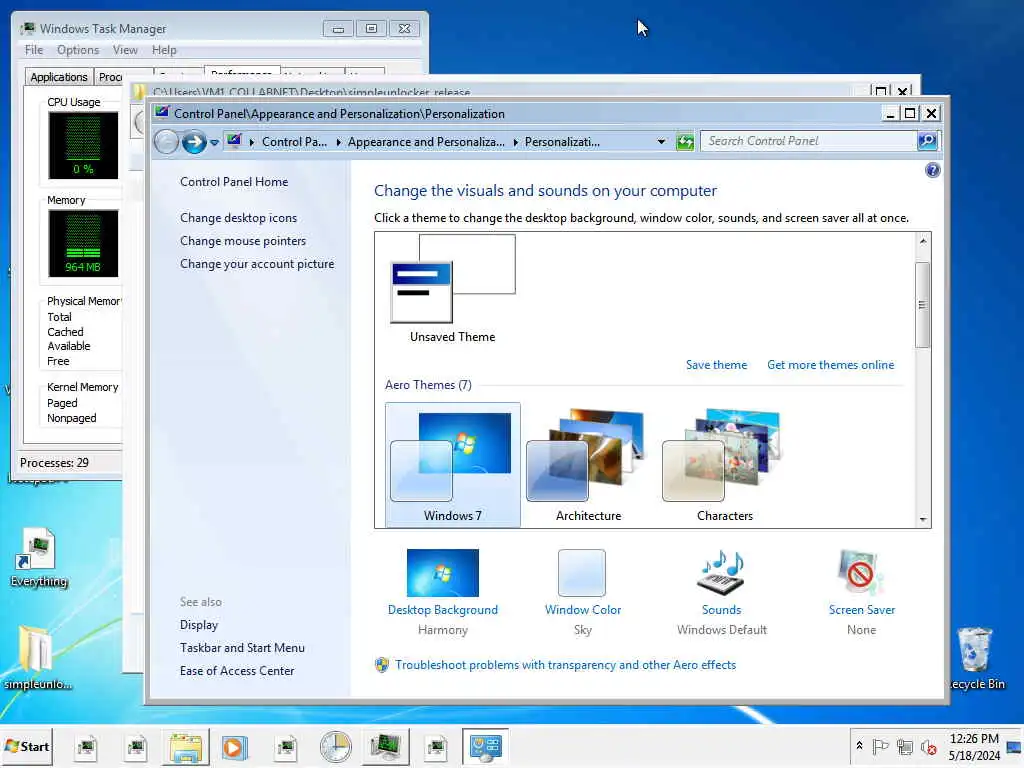Click the Help question mark icon
Screen dimensions: 1024x768
click(x=933, y=170)
